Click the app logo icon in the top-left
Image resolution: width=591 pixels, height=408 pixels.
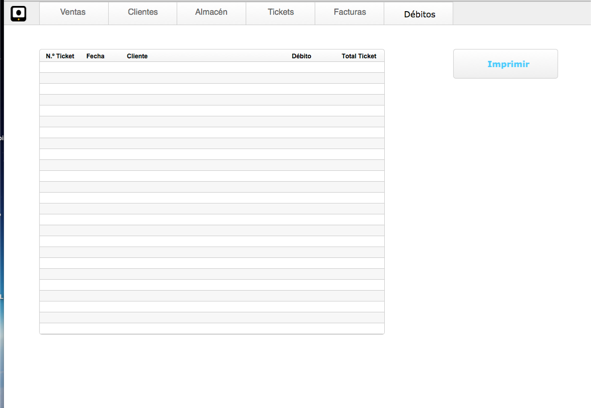click(18, 14)
